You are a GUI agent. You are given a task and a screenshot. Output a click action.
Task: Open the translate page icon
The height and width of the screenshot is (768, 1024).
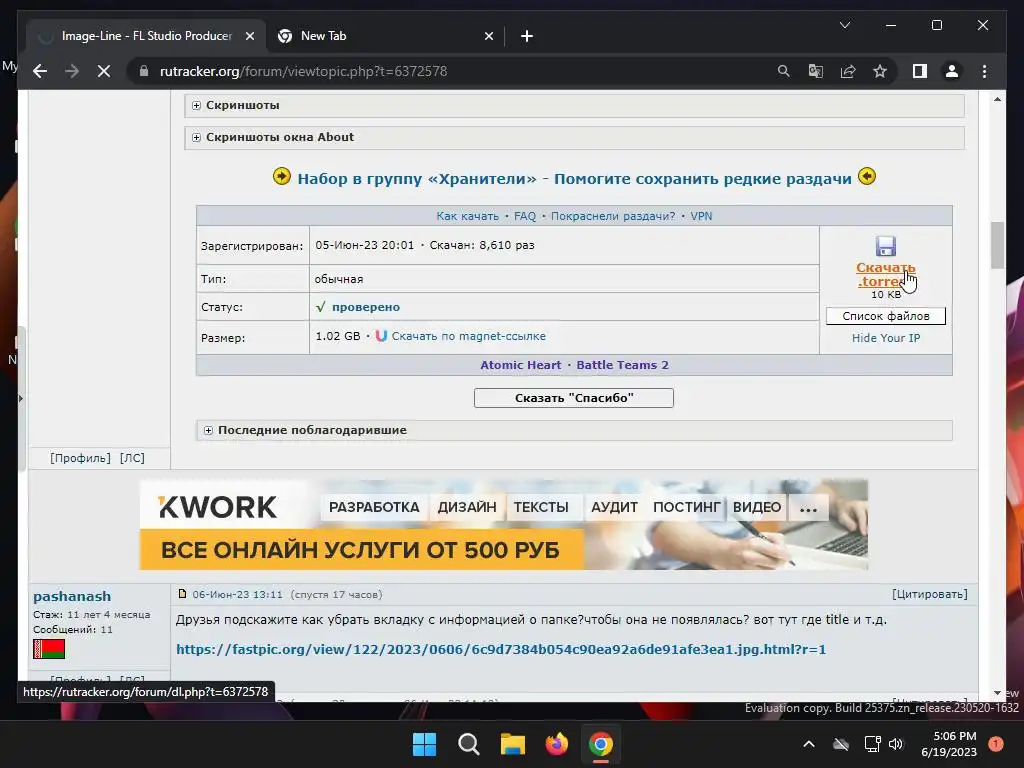[x=816, y=71]
